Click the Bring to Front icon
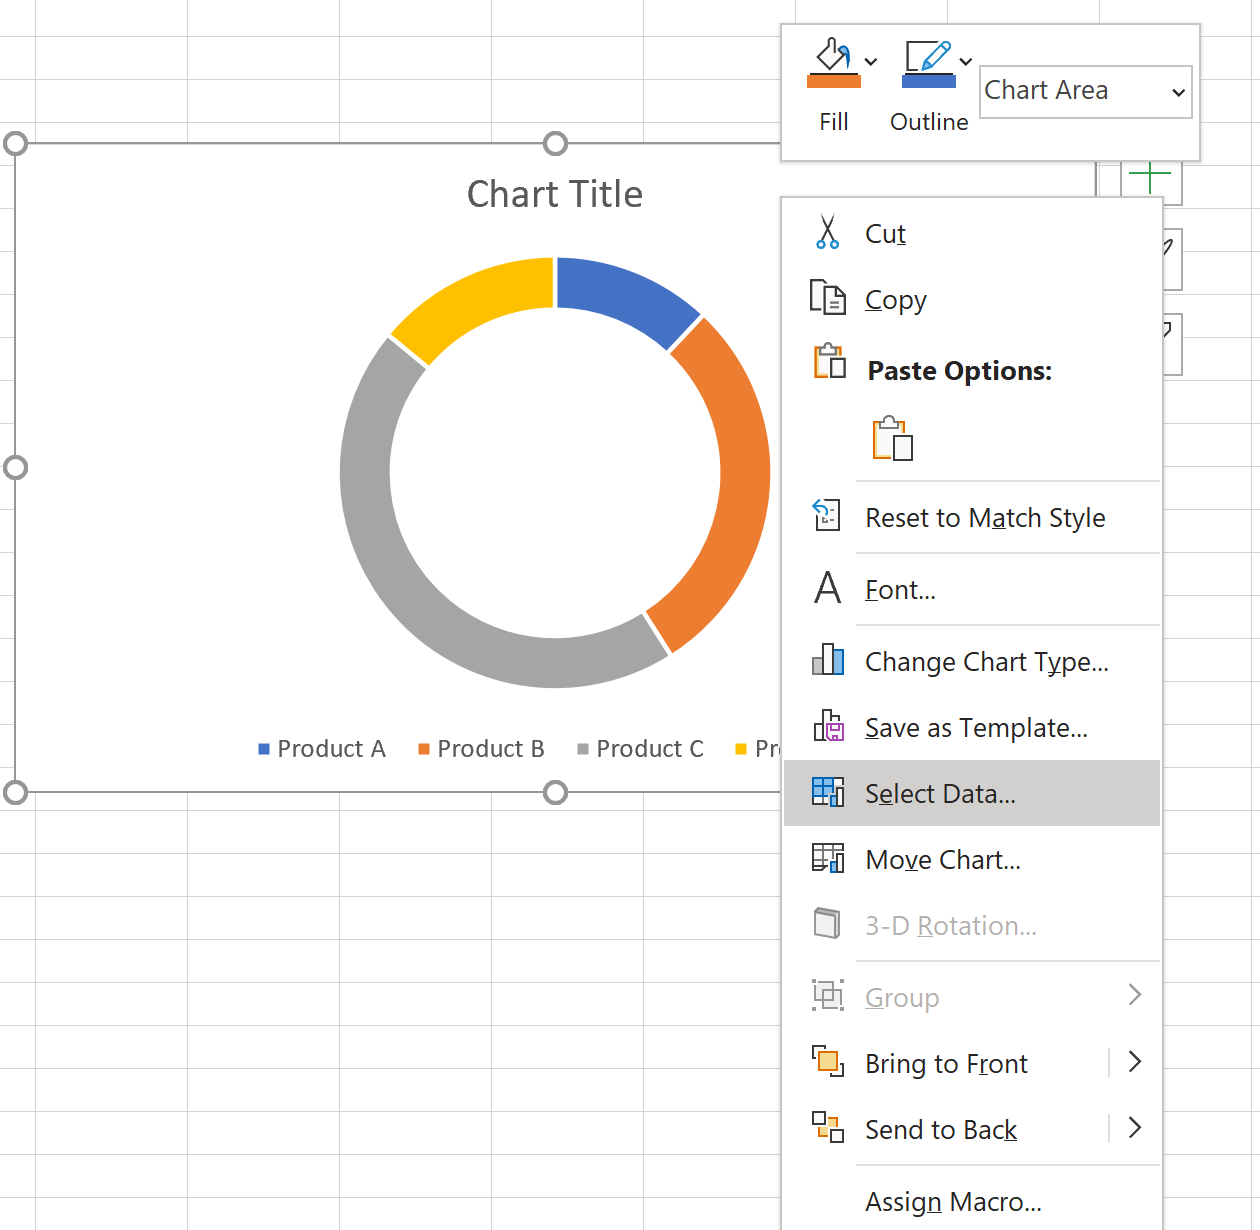The image size is (1260, 1230). pos(828,1062)
